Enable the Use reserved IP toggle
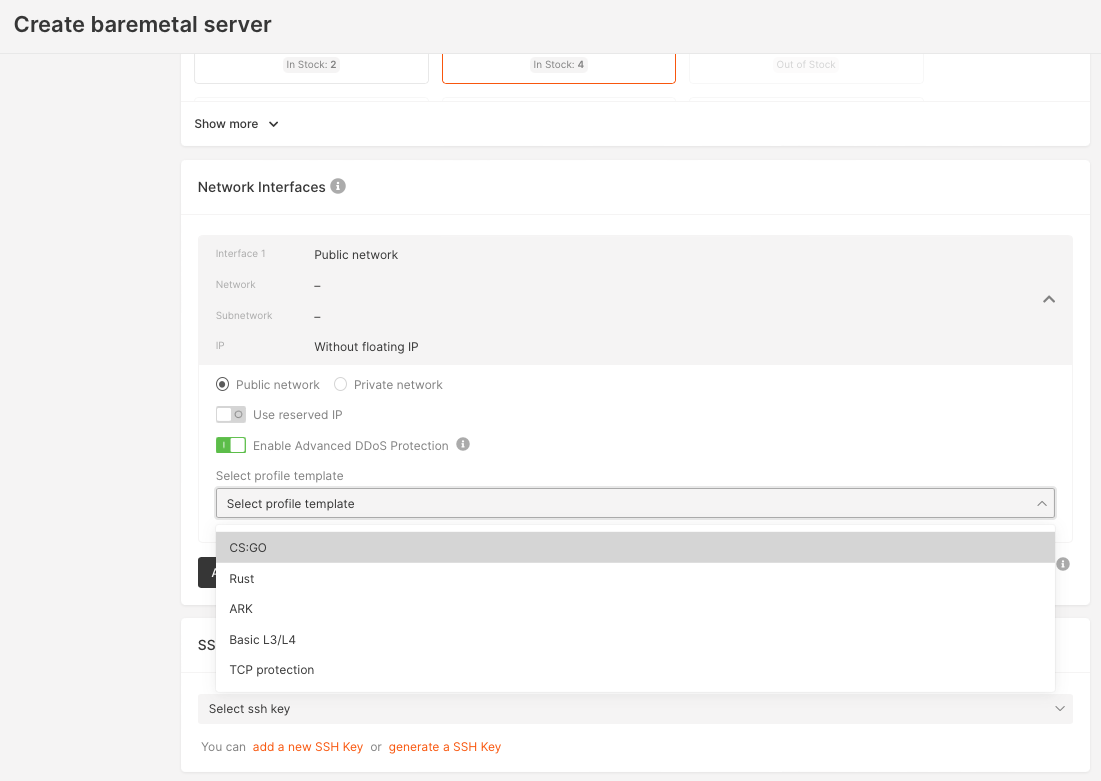The height and width of the screenshot is (781, 1101). [229, 414]
